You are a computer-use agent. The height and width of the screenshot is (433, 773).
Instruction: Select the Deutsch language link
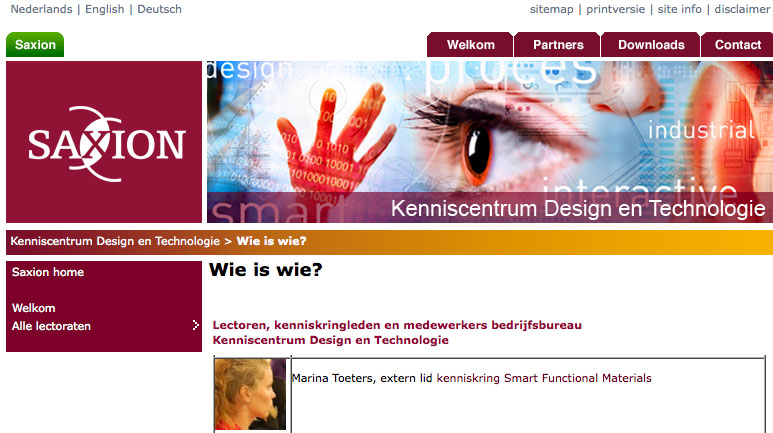click(x=159, y=9)
